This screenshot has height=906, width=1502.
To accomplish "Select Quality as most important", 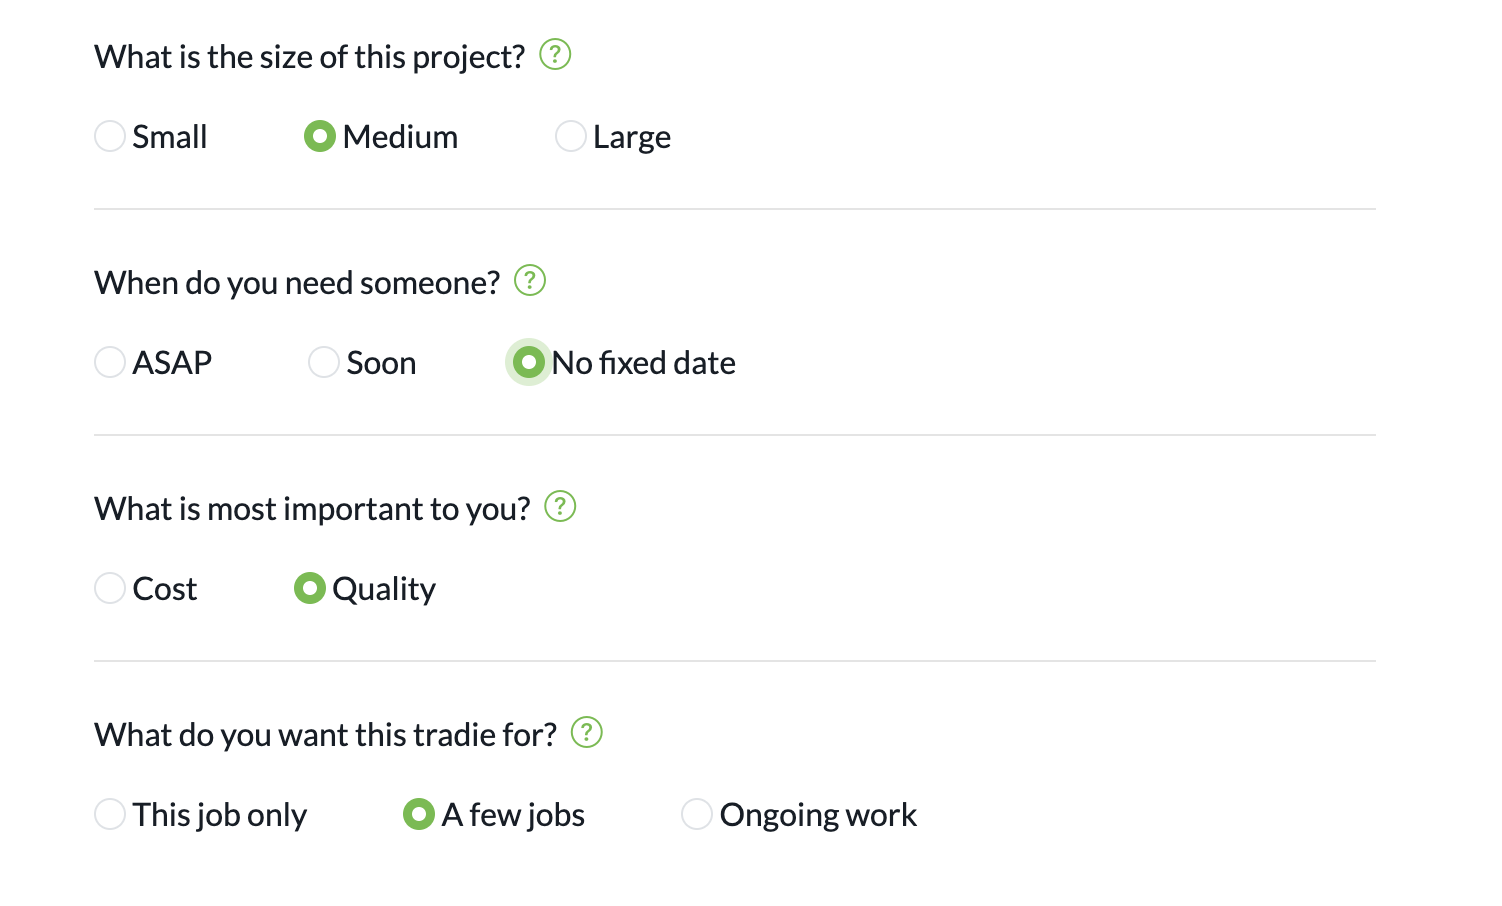I will point(310,588).
